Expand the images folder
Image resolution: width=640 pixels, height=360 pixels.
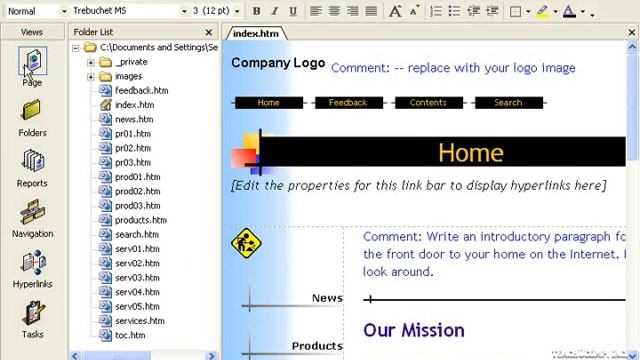(91, 77)
